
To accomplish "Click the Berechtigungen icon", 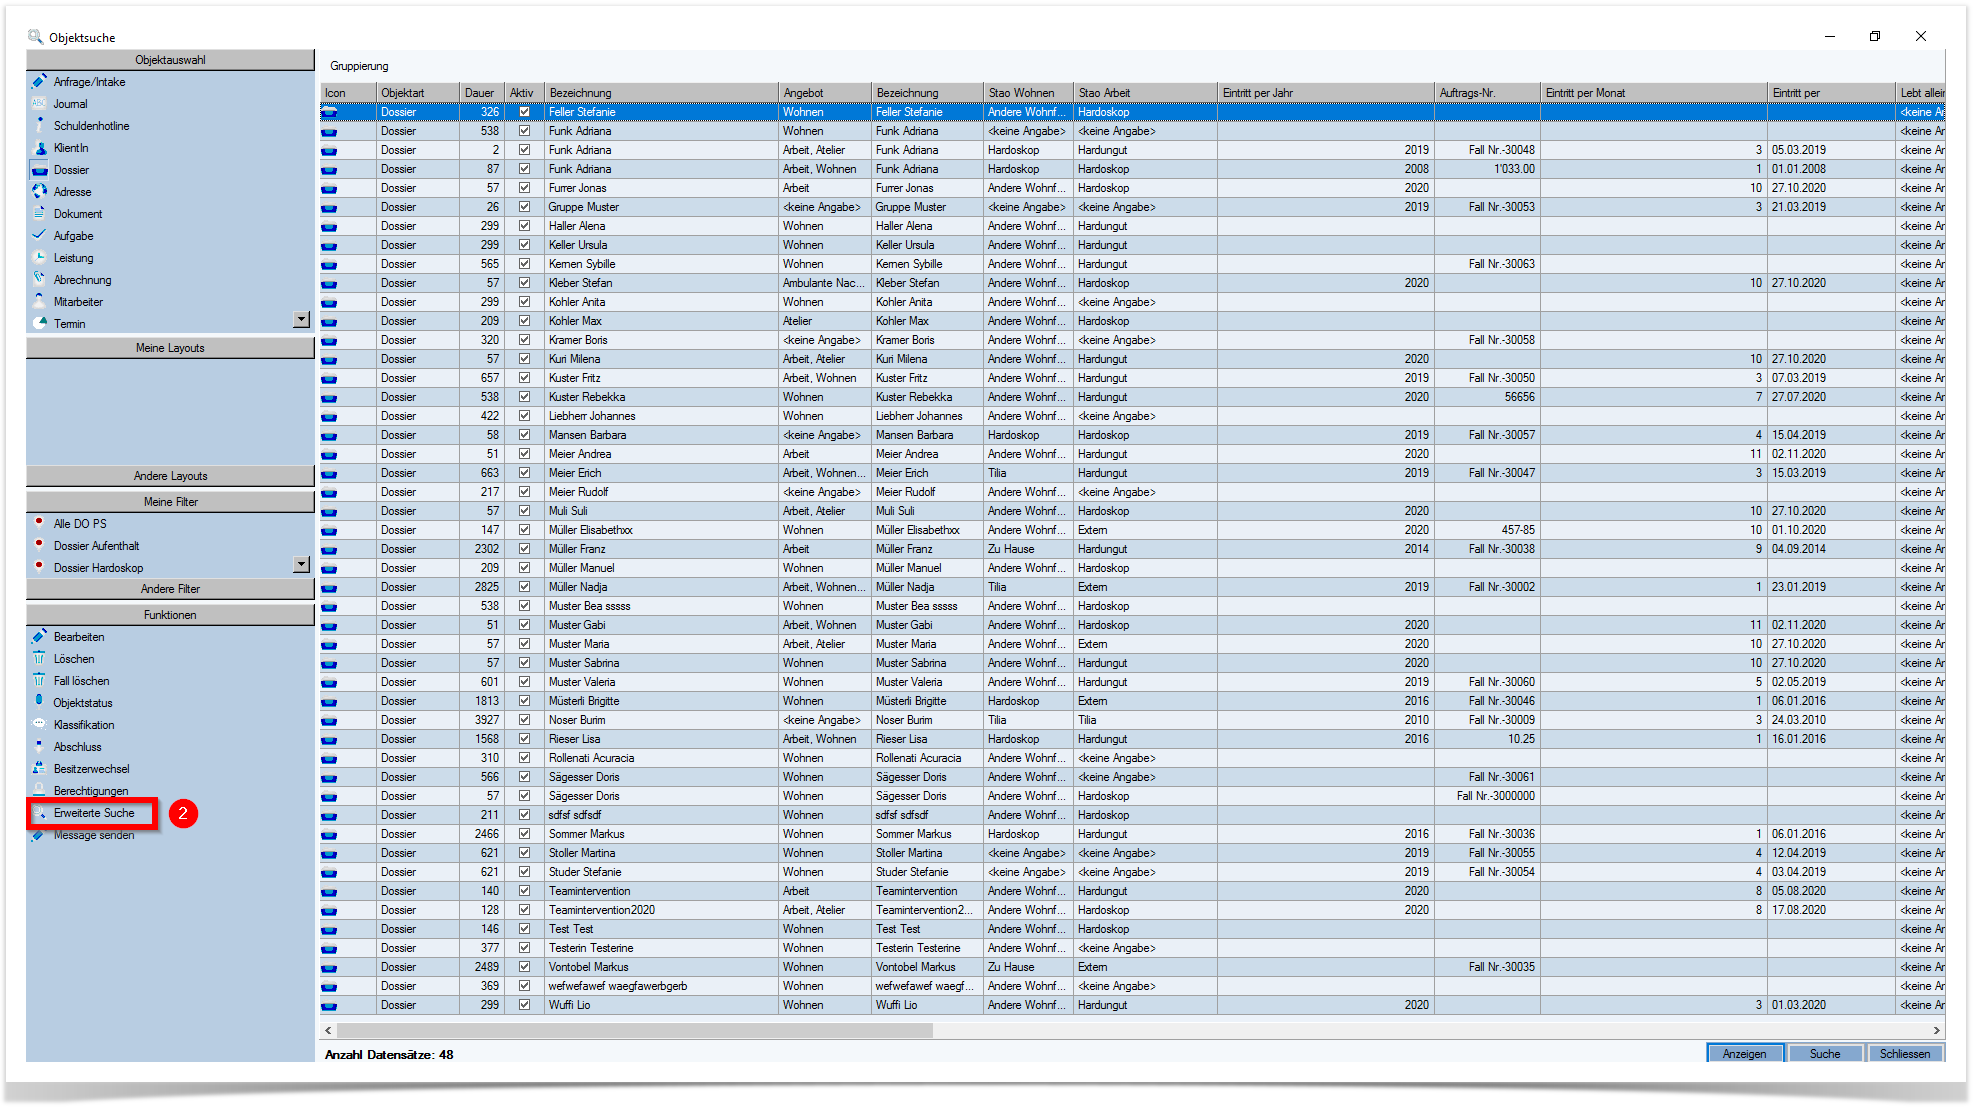I will coord(39,791).
